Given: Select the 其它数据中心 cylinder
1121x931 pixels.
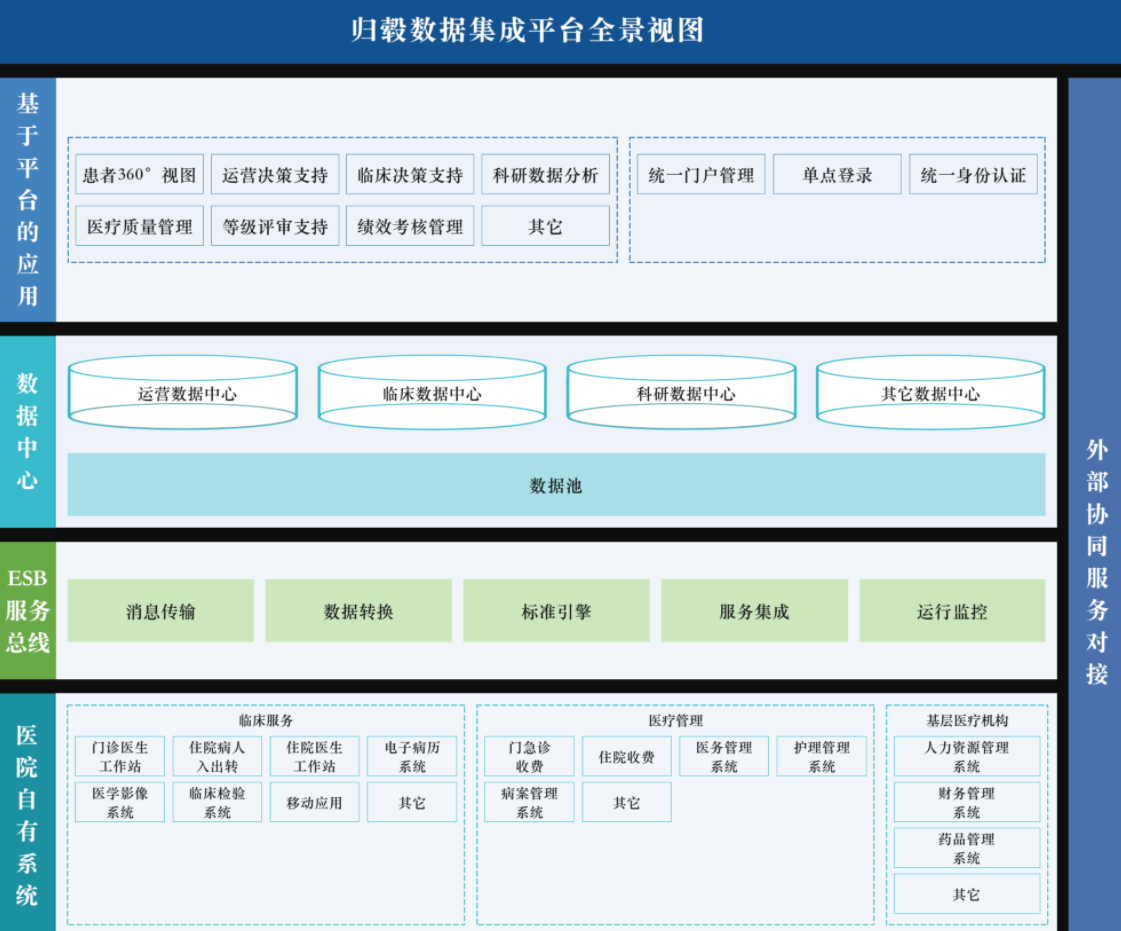Looking at the screenshot, I should pyautogui.click(x=930, y=393).
